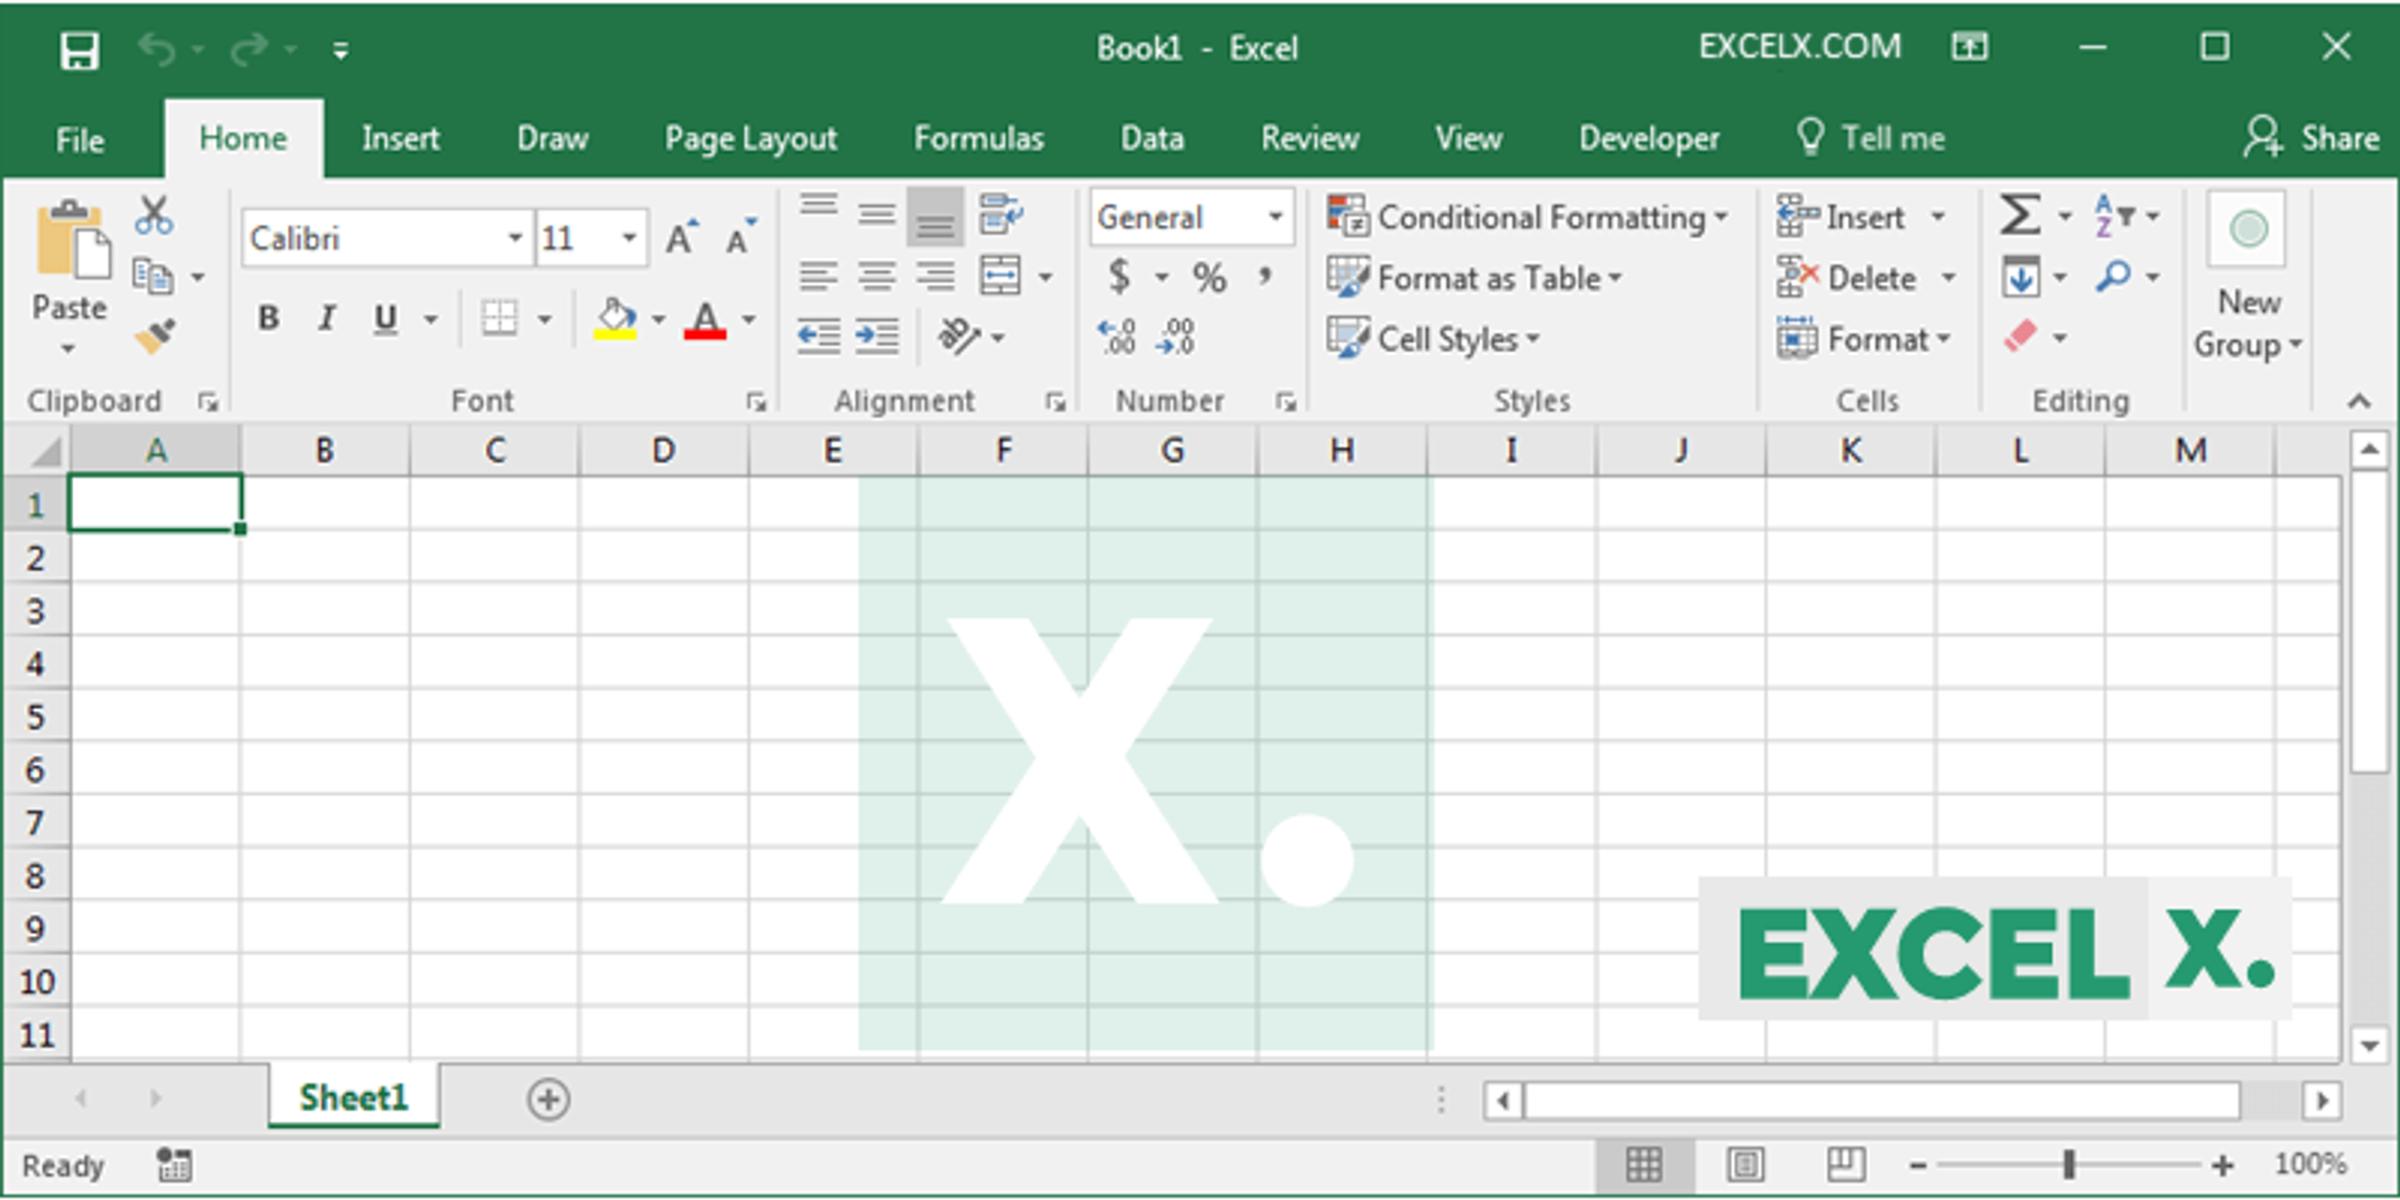
Task: Click the Save icon in Quick Access toolbar
Action: tap(79, 49)
